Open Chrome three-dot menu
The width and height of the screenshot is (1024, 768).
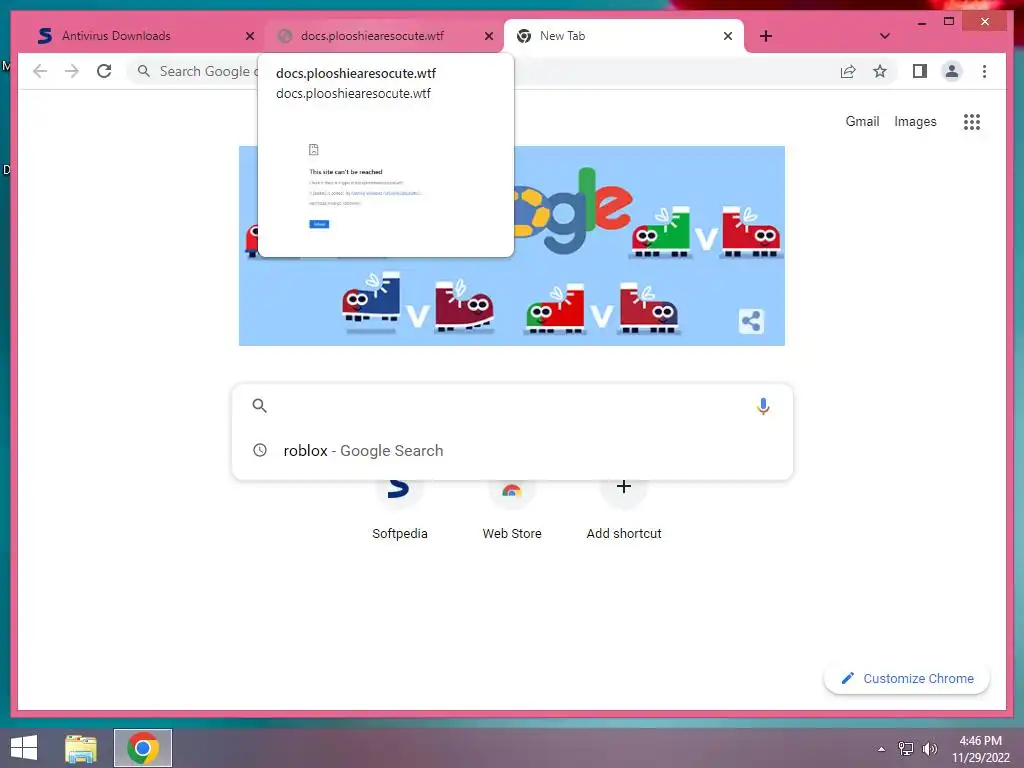tap(984, 71)
